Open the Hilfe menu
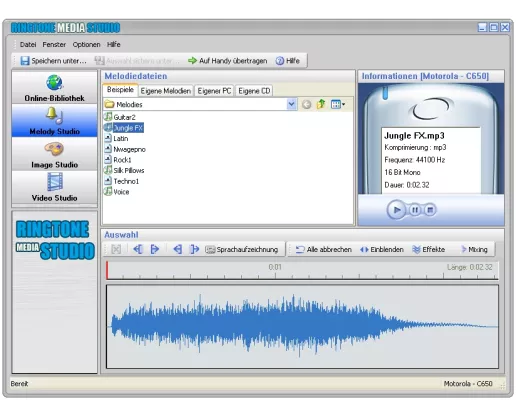 click(x=114, y=44)
